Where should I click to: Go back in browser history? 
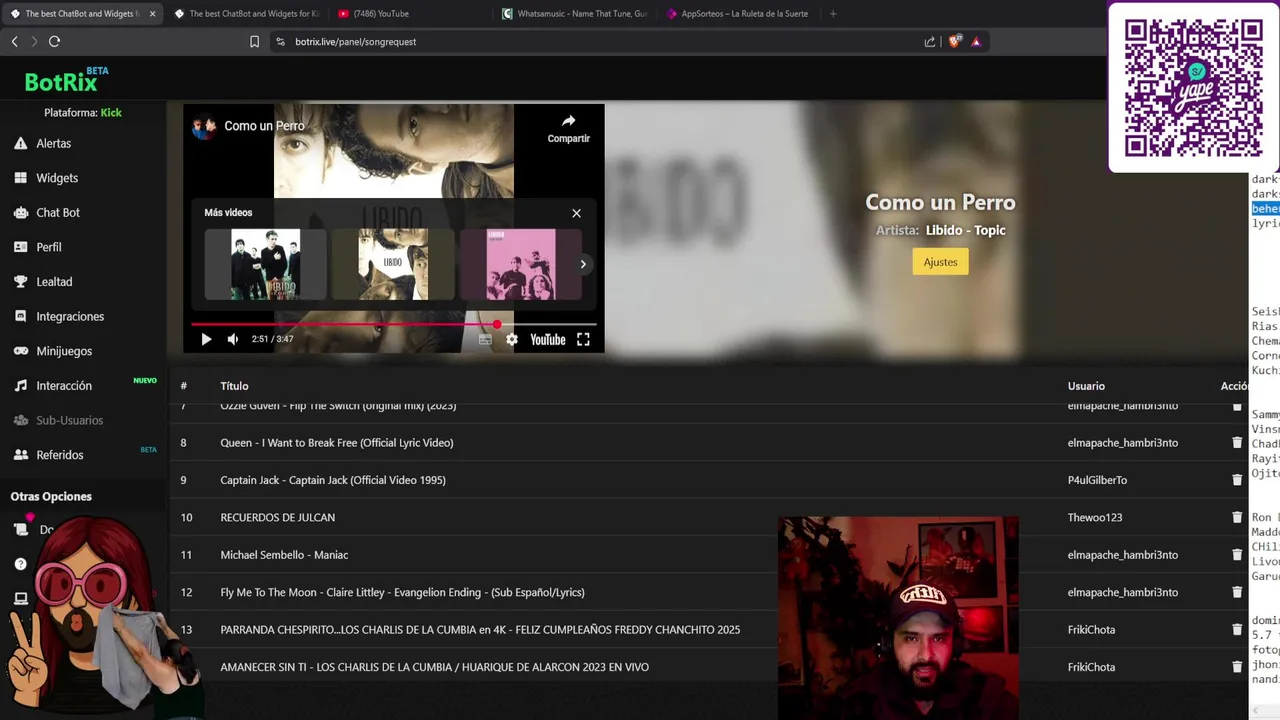(14, 41)
